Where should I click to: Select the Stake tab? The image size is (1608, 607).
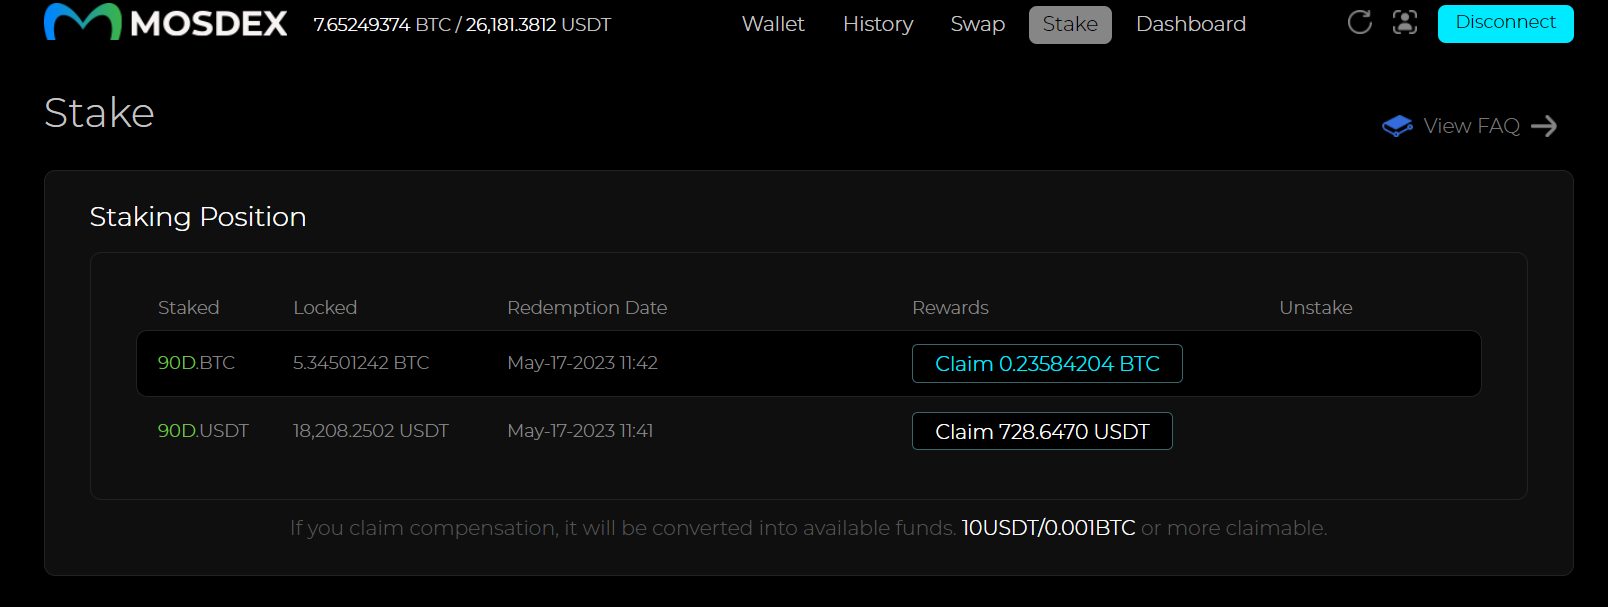[1070, 24]
